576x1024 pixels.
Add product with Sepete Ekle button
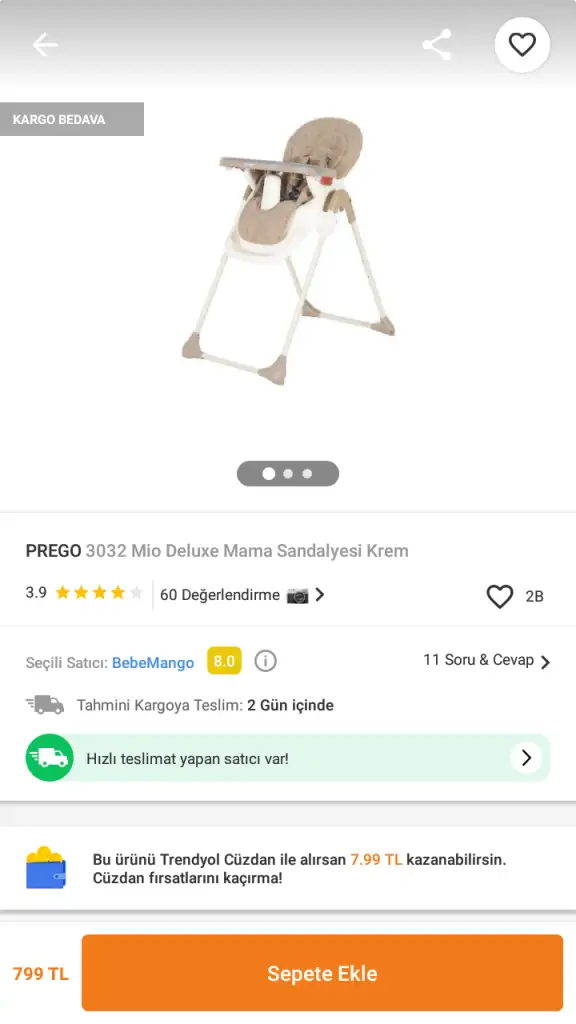(322, 972)
